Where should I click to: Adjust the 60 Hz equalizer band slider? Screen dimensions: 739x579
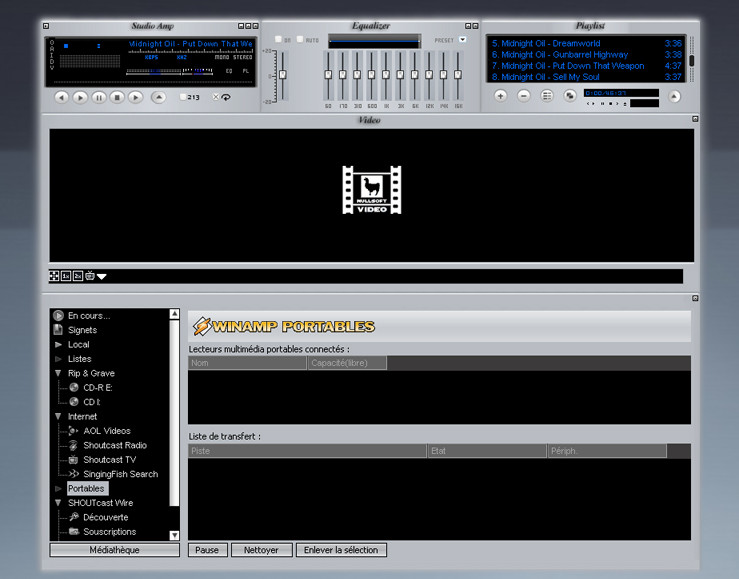pyautogui.click(x=328, y=75)
